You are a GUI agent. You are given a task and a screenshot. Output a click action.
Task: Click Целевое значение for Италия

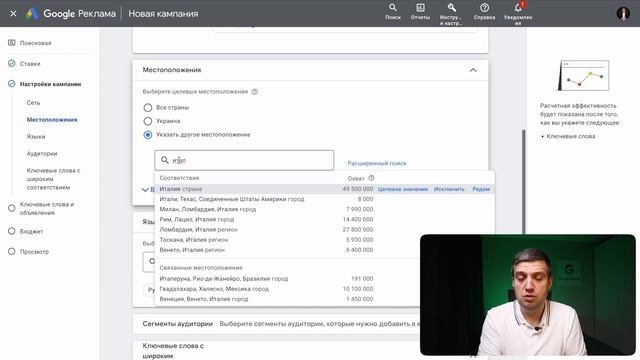tap(402, 189)
